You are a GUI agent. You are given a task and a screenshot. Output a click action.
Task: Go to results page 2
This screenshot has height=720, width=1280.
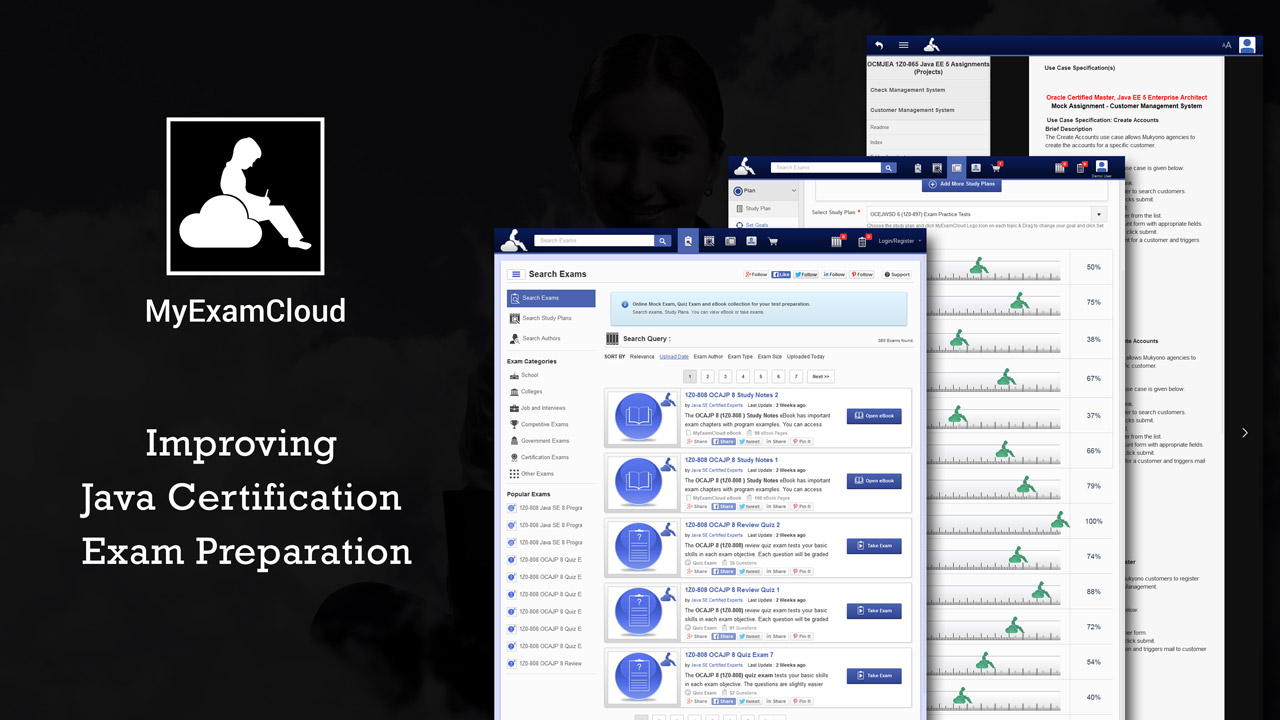(x=707, y=377)
